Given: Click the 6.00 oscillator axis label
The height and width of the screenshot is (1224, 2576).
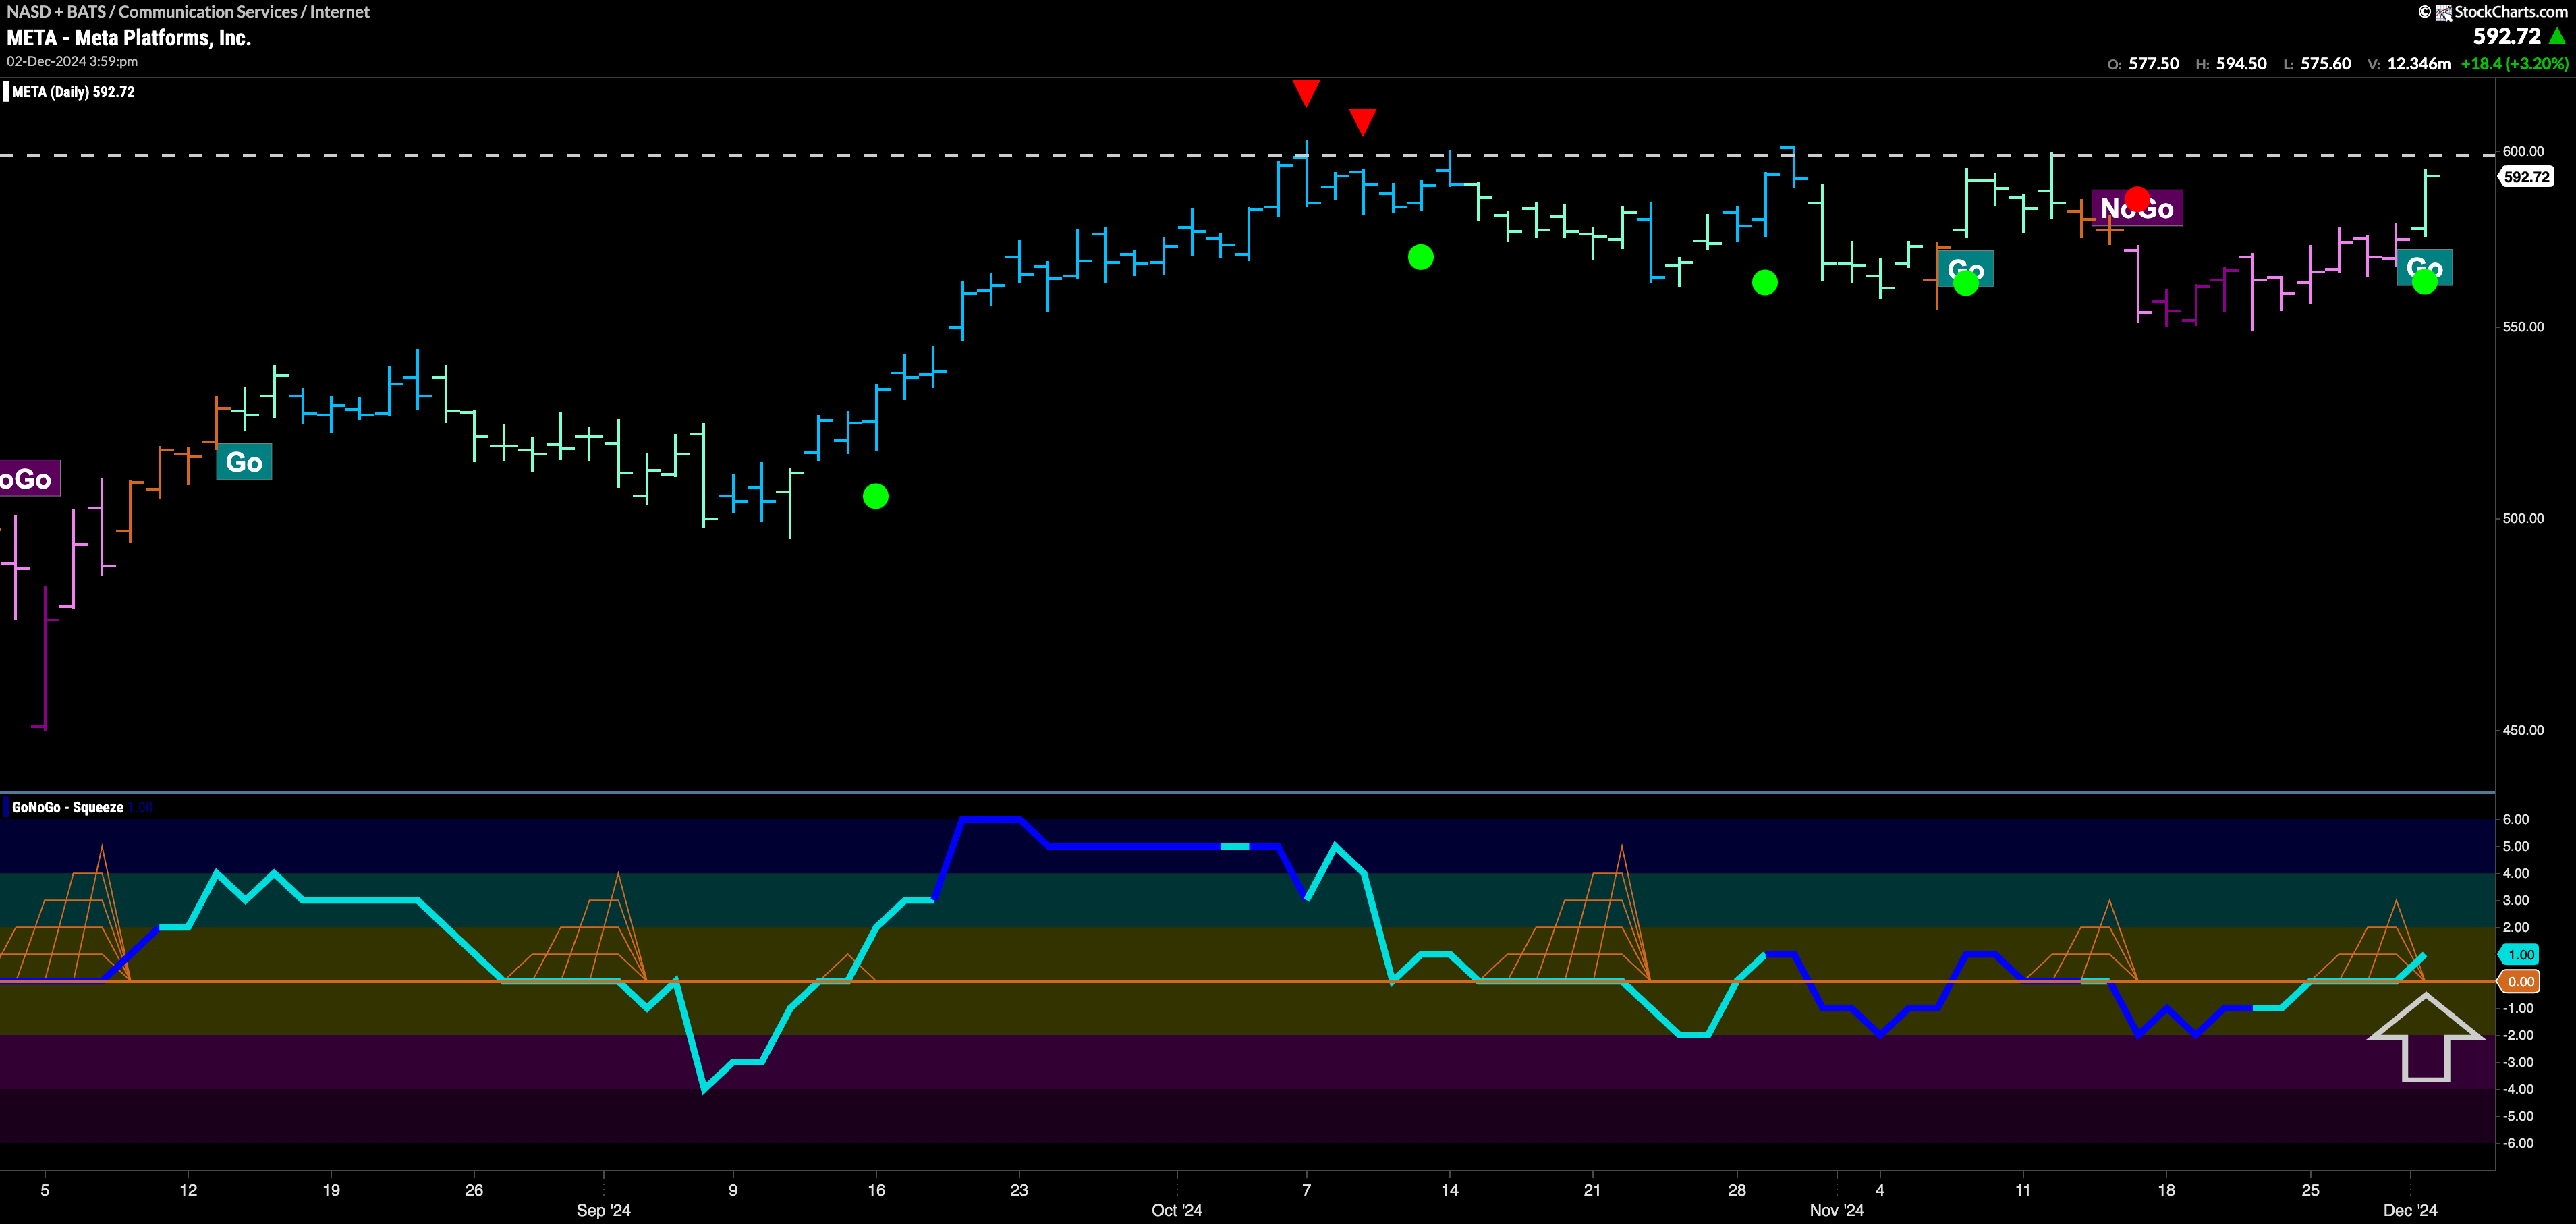Looking at the screenshot, I should (x=2516, y=819).
